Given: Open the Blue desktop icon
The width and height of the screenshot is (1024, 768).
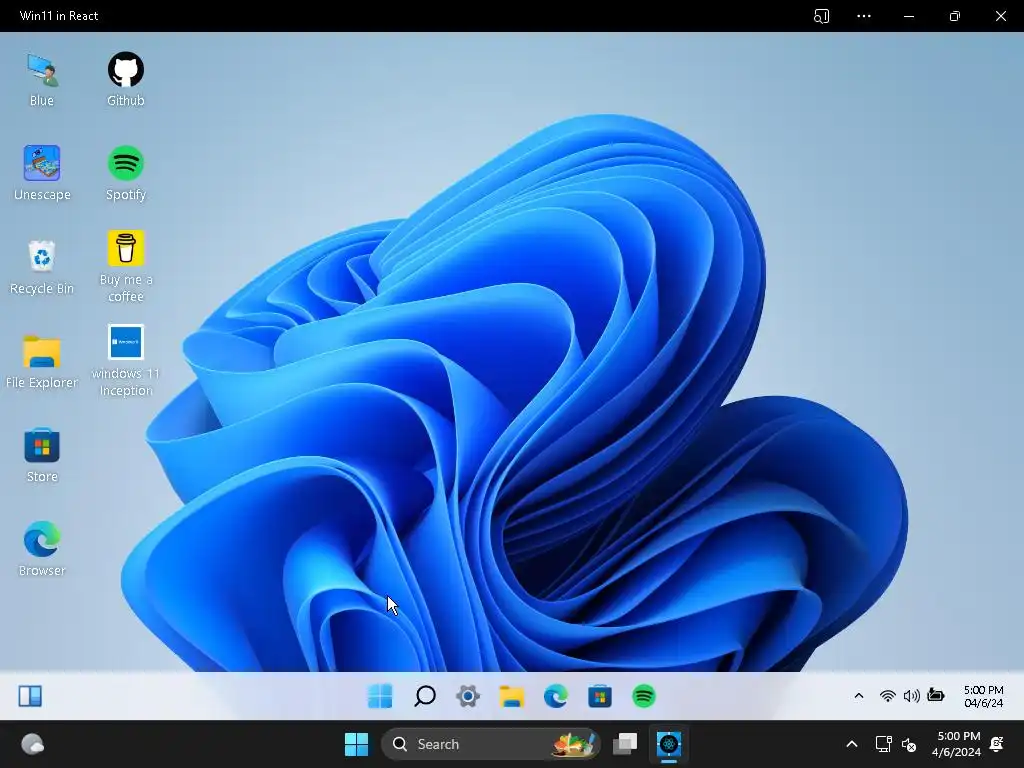Looking at the screenshot, I should [42, 80].
